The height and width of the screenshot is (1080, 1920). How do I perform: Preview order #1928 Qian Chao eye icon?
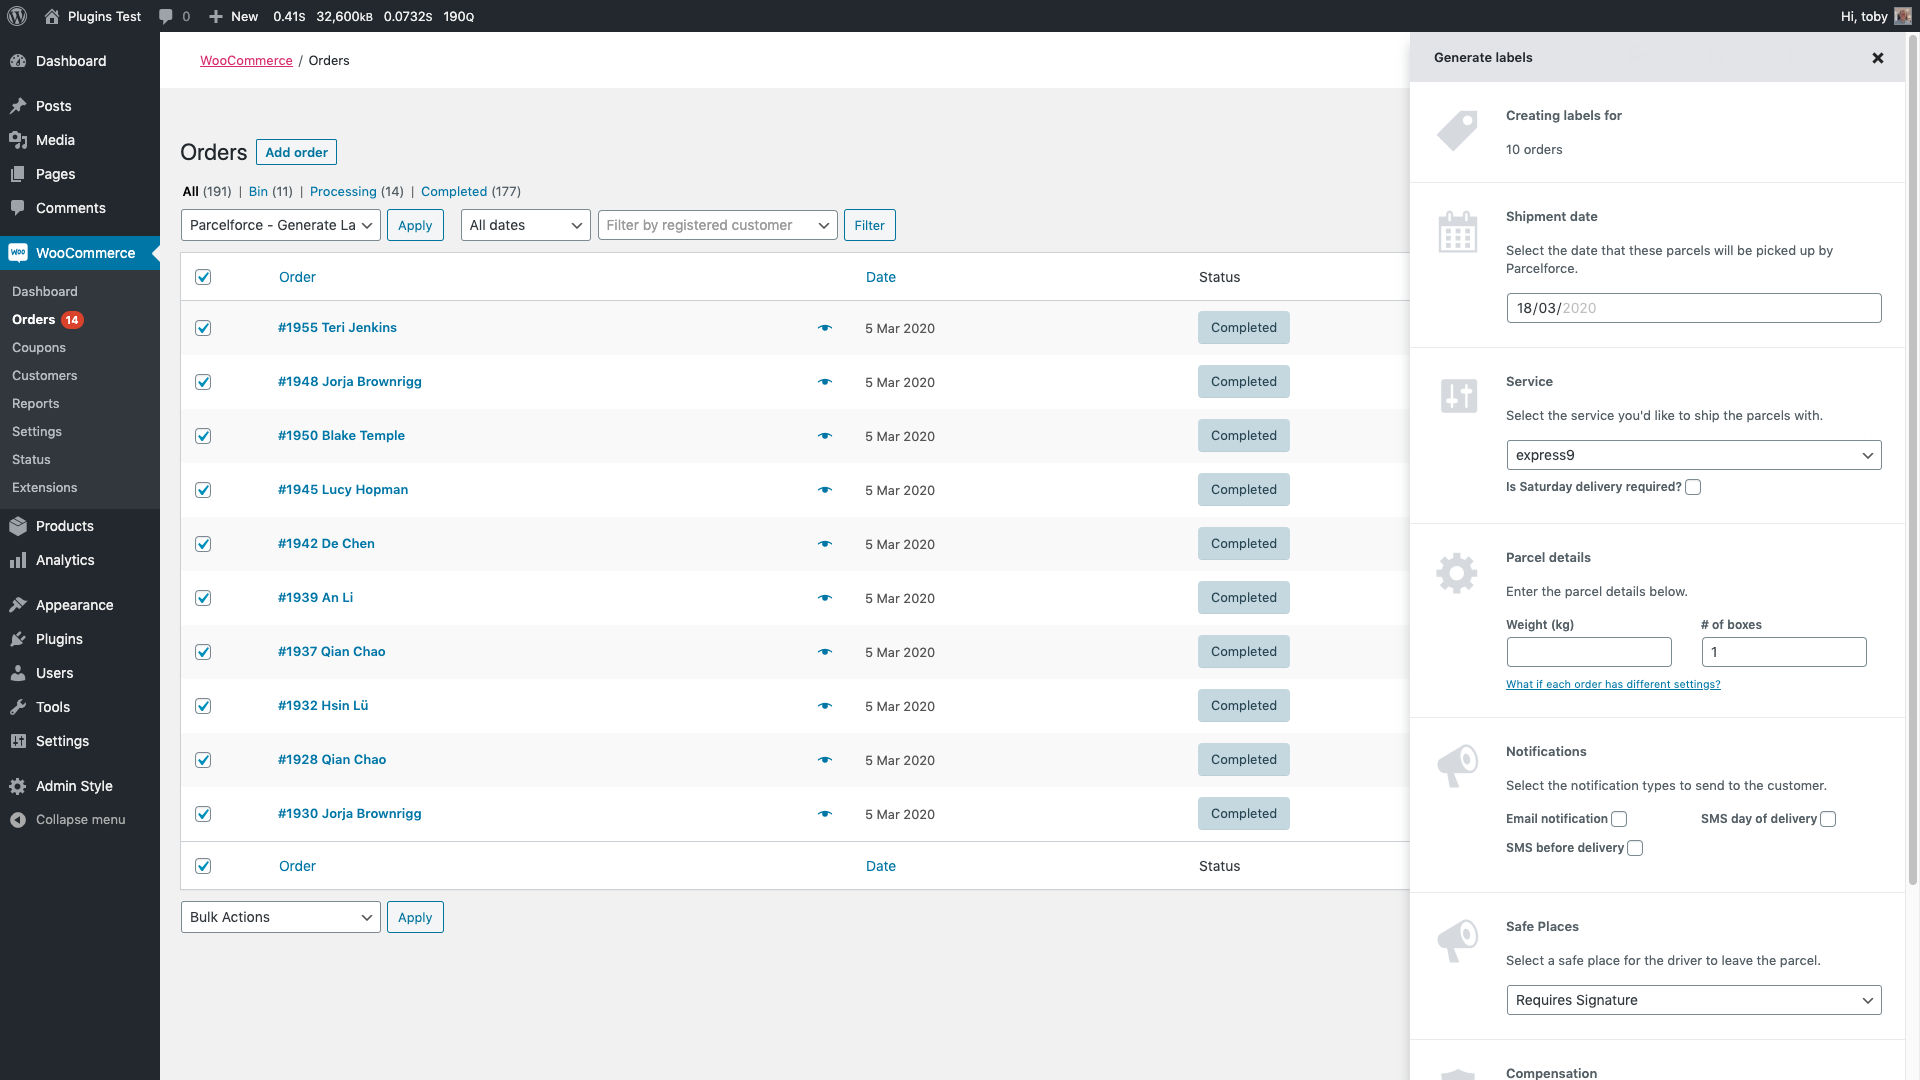pos(825,760)
